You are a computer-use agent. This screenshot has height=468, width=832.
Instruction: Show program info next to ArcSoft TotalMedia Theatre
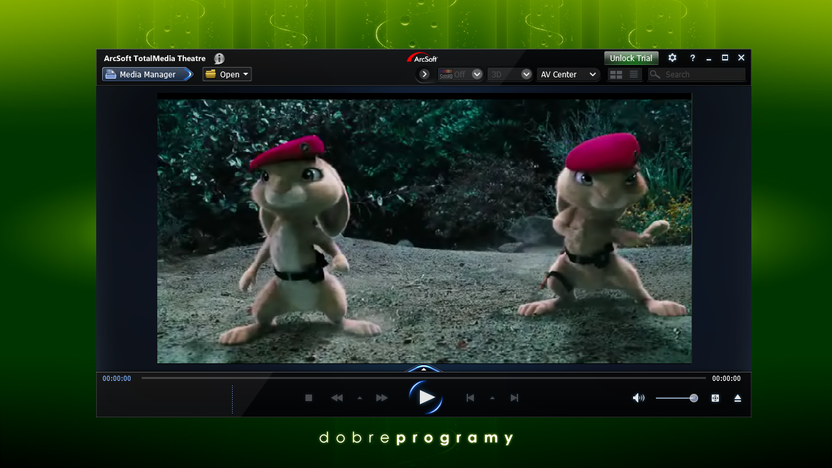(x=219, y=58)
